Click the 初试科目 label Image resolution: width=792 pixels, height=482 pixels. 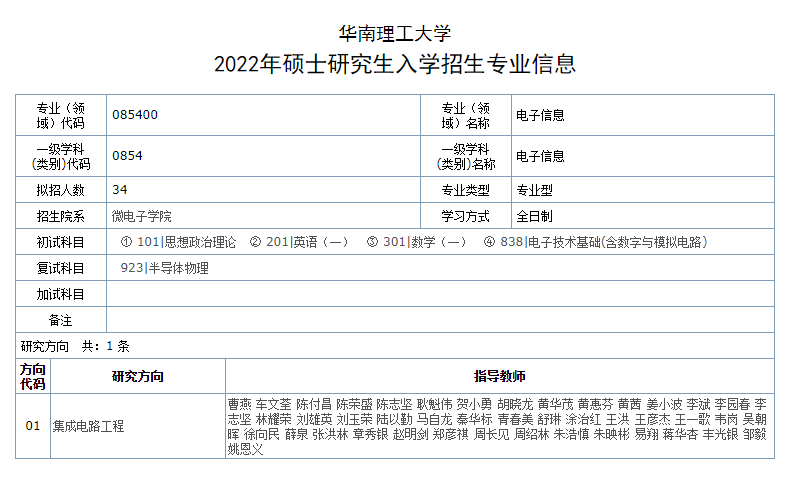point(61,243)
